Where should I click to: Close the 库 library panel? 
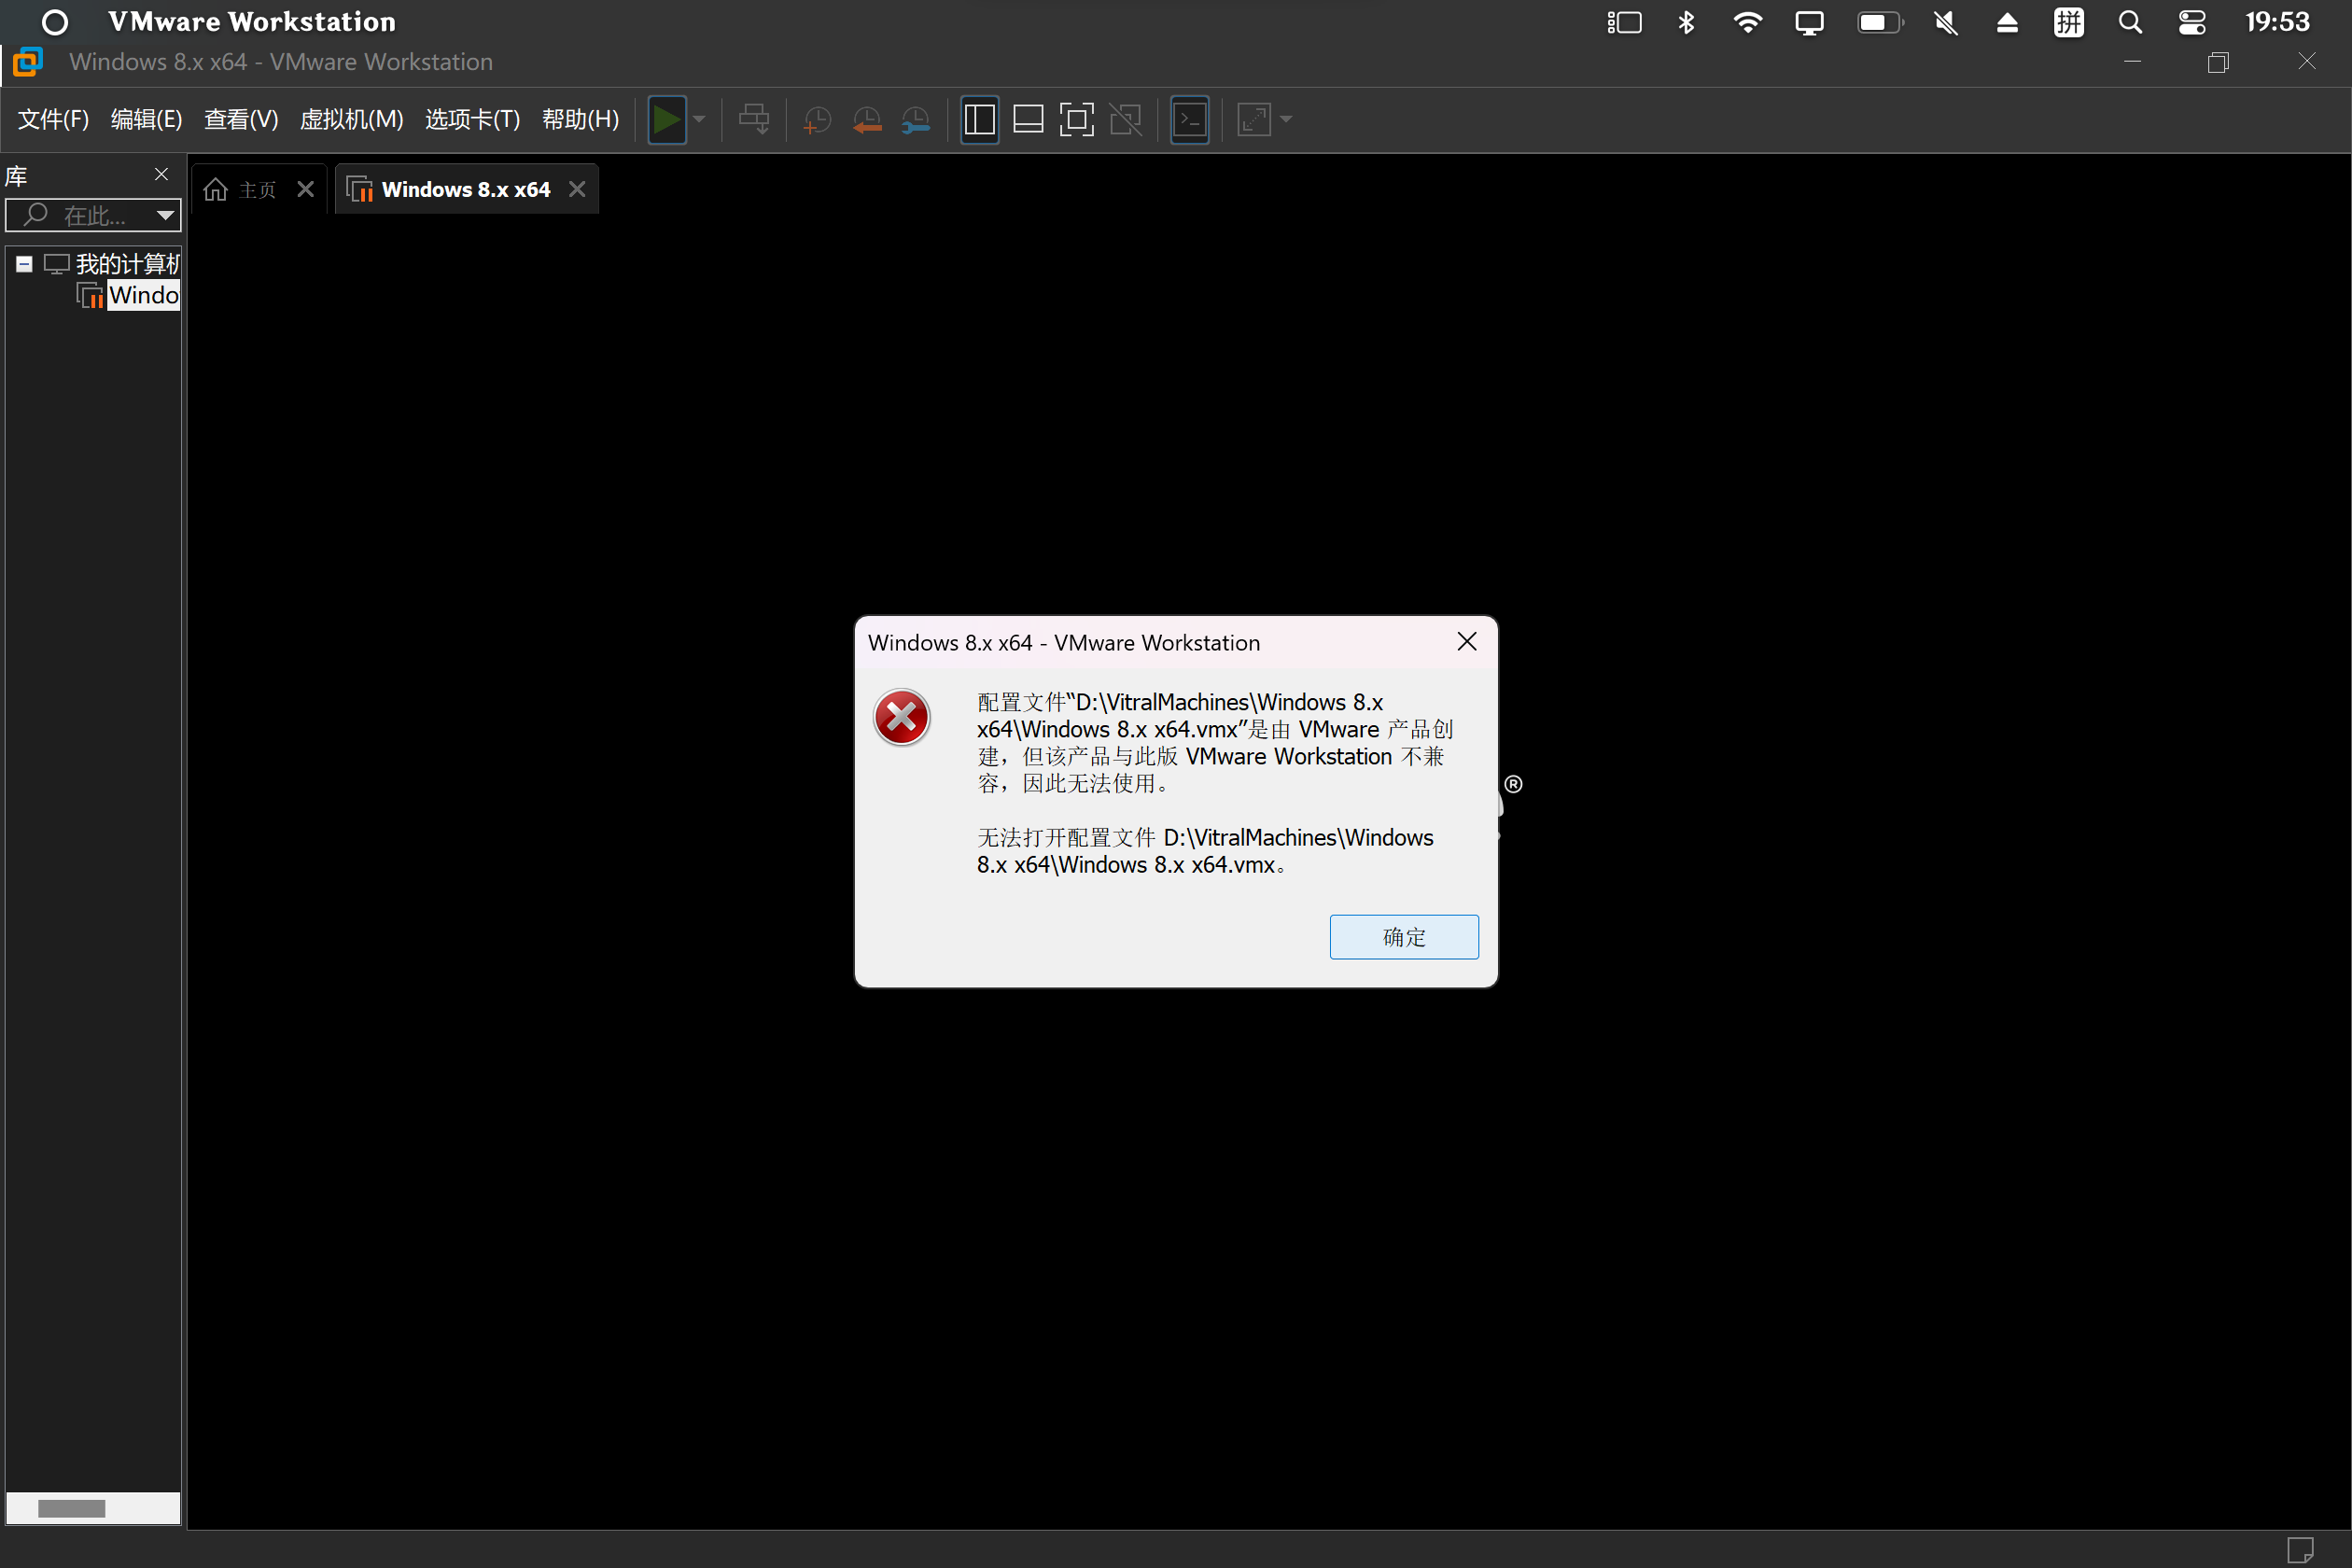pyautogui.click(x=161, y=174)
